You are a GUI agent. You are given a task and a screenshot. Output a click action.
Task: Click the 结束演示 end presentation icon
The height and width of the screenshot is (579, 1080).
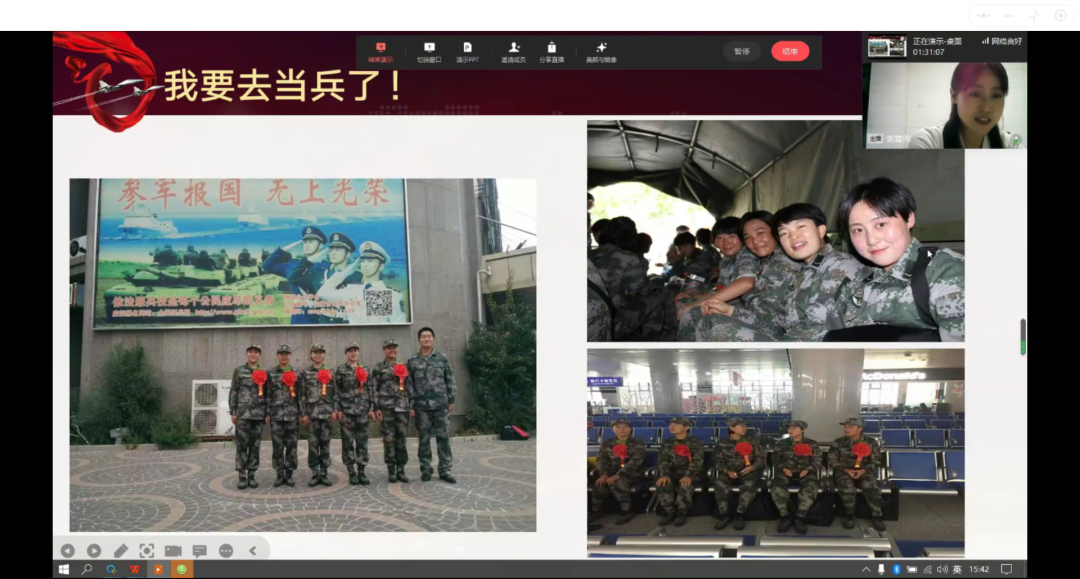pos(380,52)
